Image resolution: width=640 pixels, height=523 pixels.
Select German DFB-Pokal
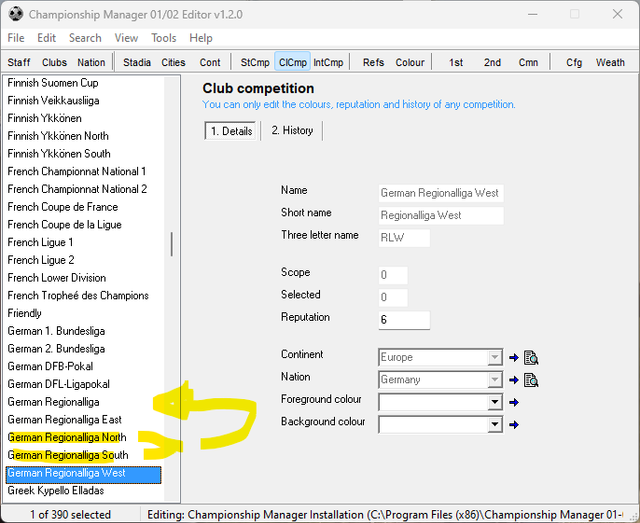[50, 367]
